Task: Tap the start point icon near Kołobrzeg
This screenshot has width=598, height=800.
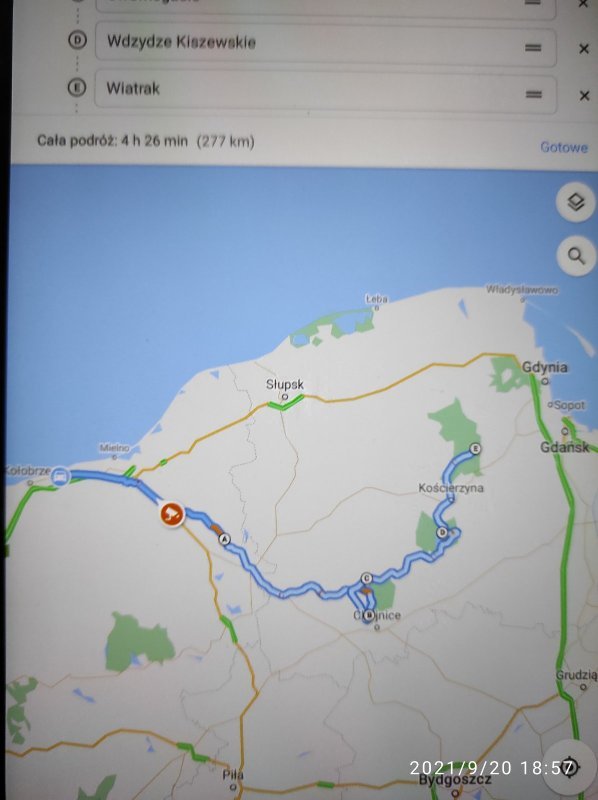Action: click(x=60, y=476)
